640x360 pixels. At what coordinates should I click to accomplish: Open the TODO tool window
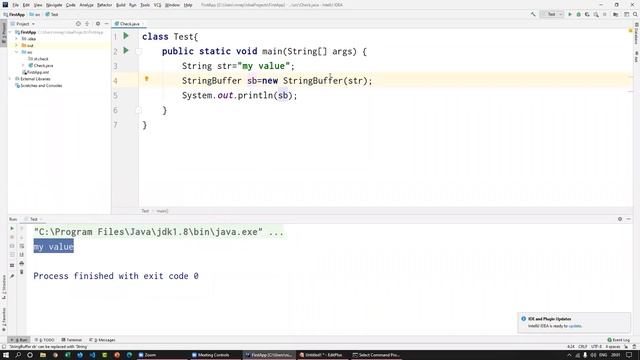pyautogui.click(x=44, y=340)
